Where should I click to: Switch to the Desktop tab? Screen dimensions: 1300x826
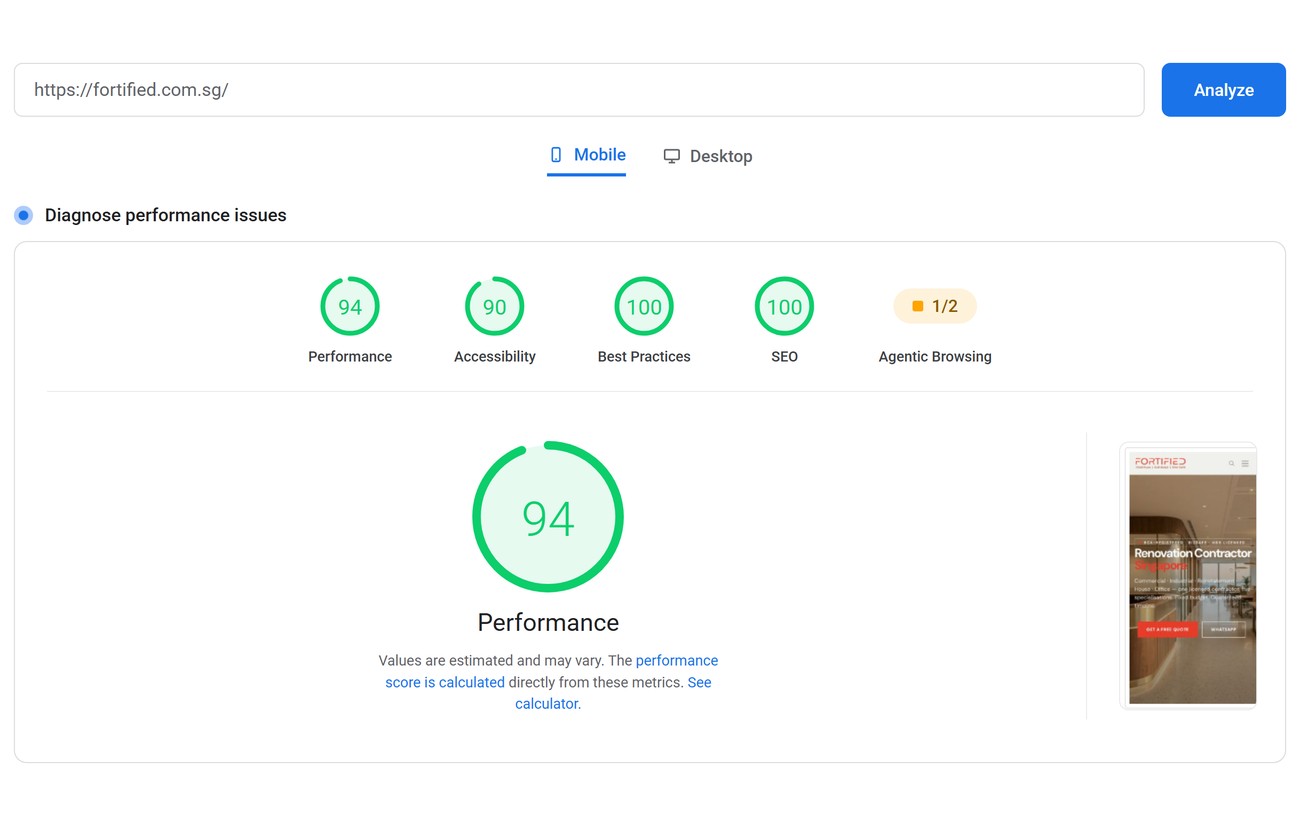[x=708, y=156]
